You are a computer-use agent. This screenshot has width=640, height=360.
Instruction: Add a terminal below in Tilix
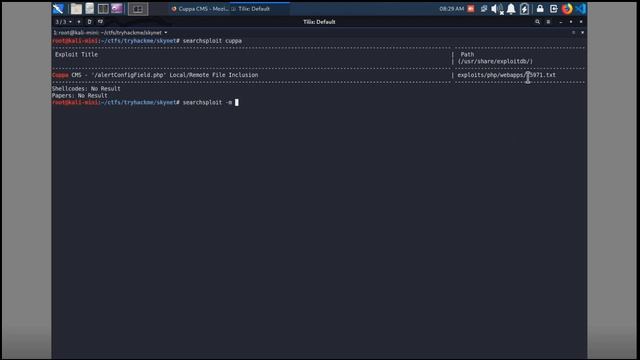[x=100, y=22]
